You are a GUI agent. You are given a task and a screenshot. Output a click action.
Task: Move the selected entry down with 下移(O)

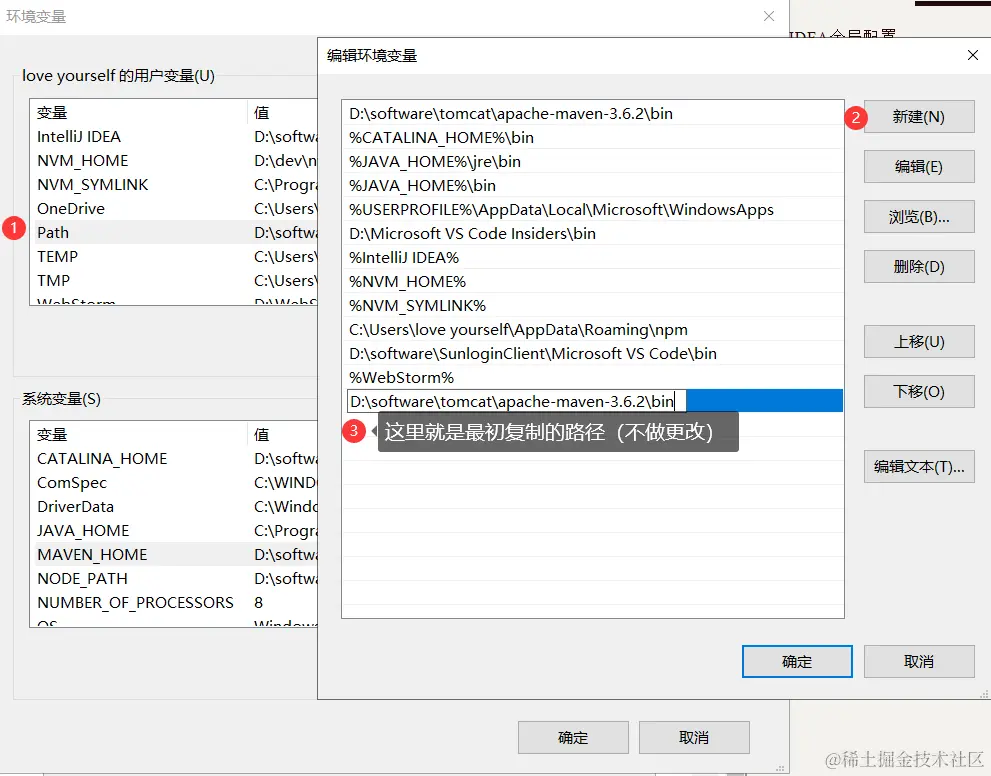[x=918, y=391]
